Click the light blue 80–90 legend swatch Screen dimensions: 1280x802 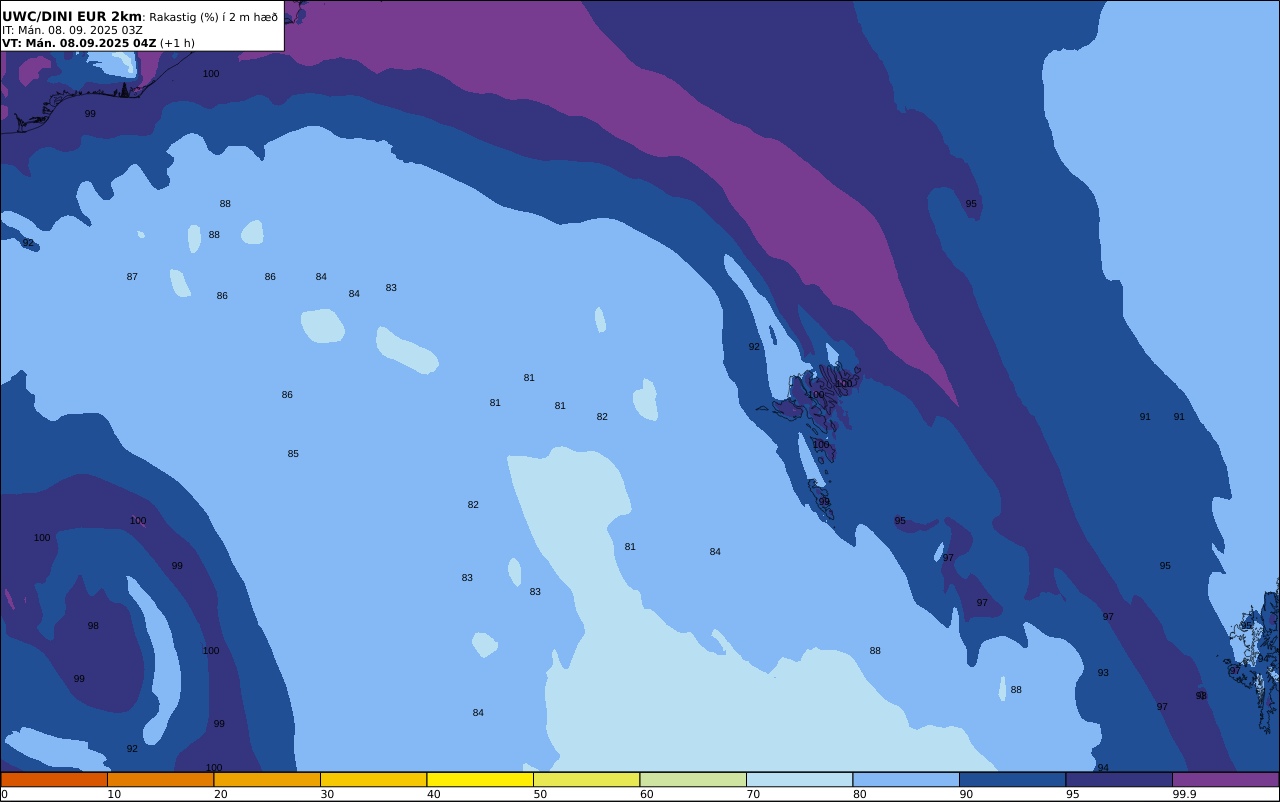(x=906, y=779)
